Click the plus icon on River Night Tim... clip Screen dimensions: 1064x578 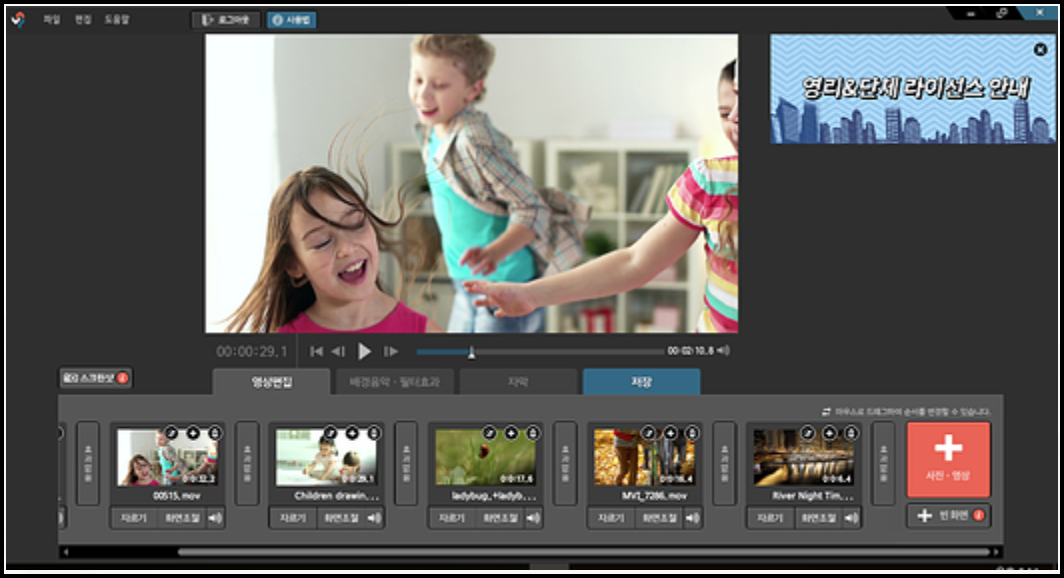click(x=829, y=433)
